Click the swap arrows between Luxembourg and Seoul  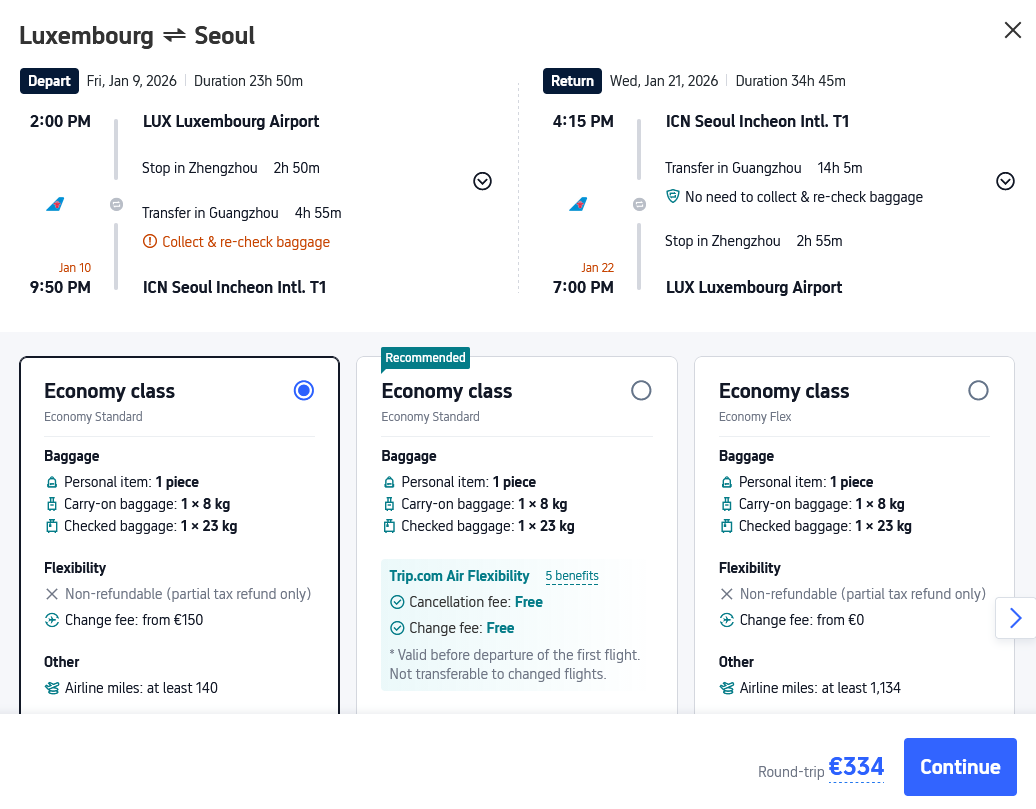pos(175,36)
